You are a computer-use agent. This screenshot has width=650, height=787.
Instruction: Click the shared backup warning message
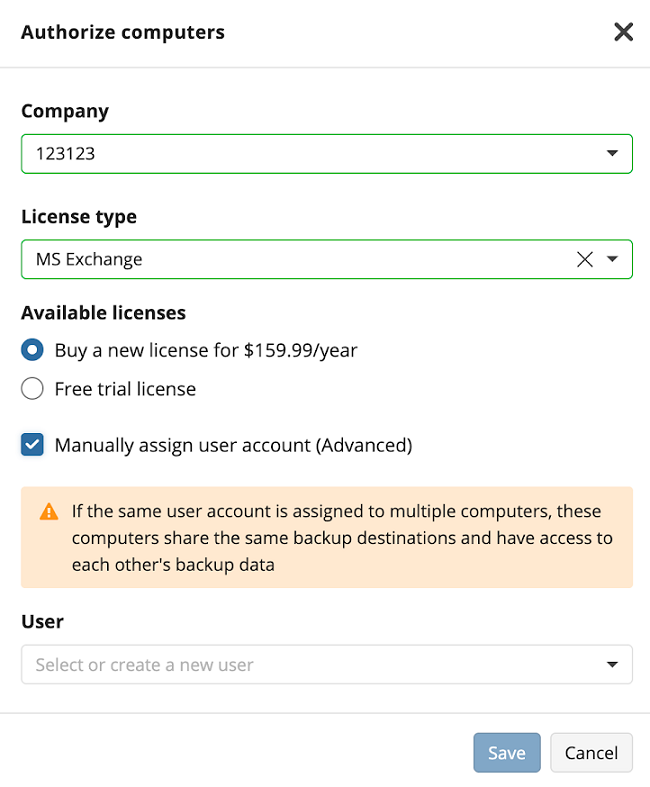point(342,538)
